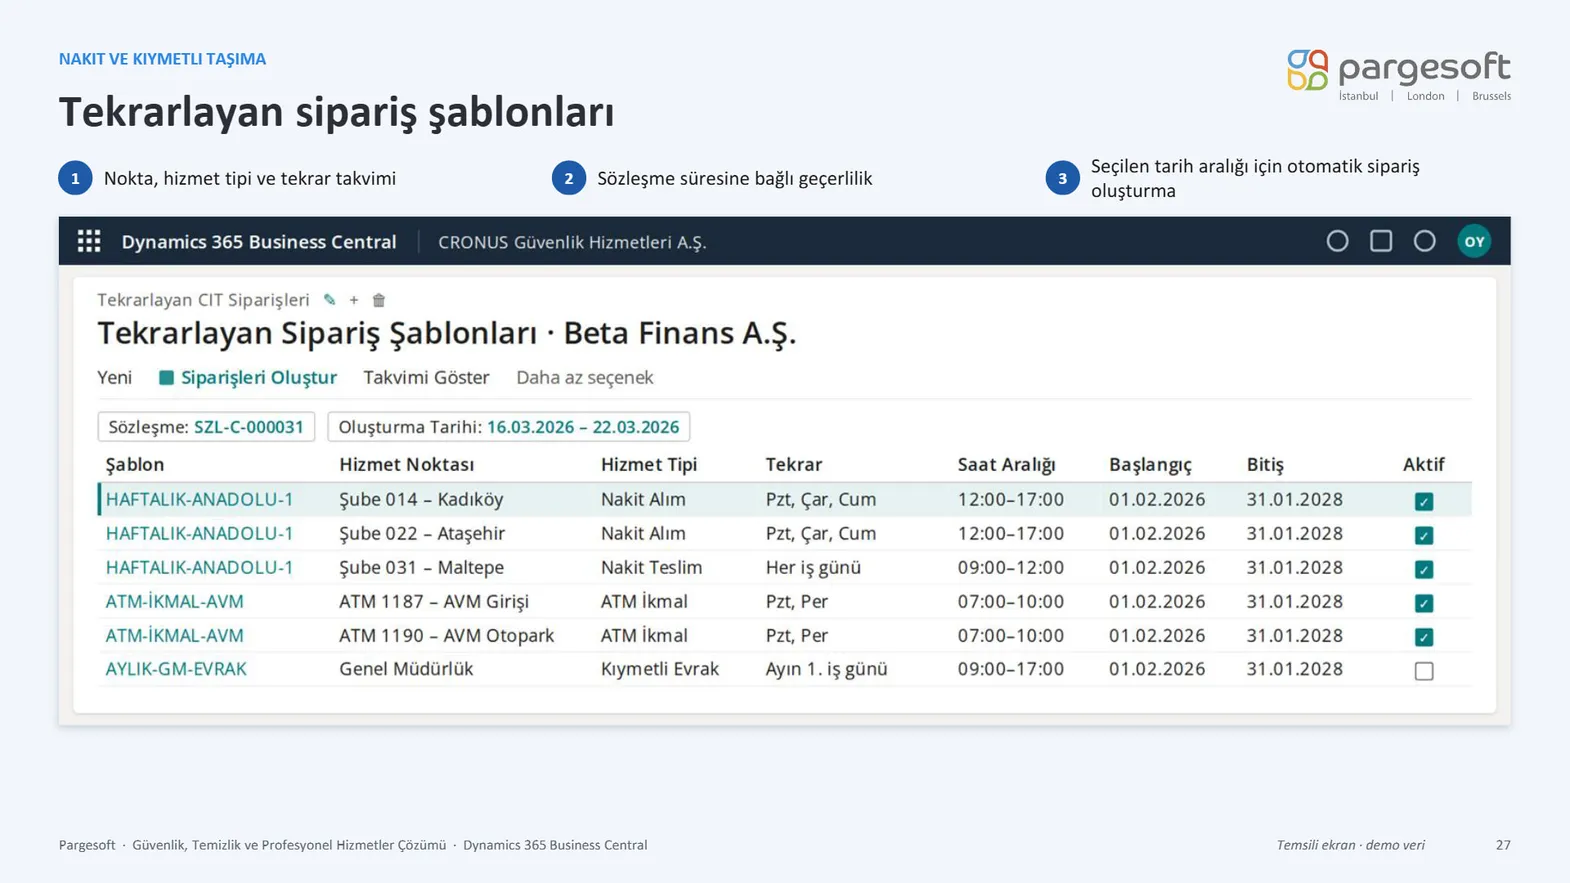Sort by the Hizmet Noktası column header
Screen dimensions: 1570x883
[406, 464]
